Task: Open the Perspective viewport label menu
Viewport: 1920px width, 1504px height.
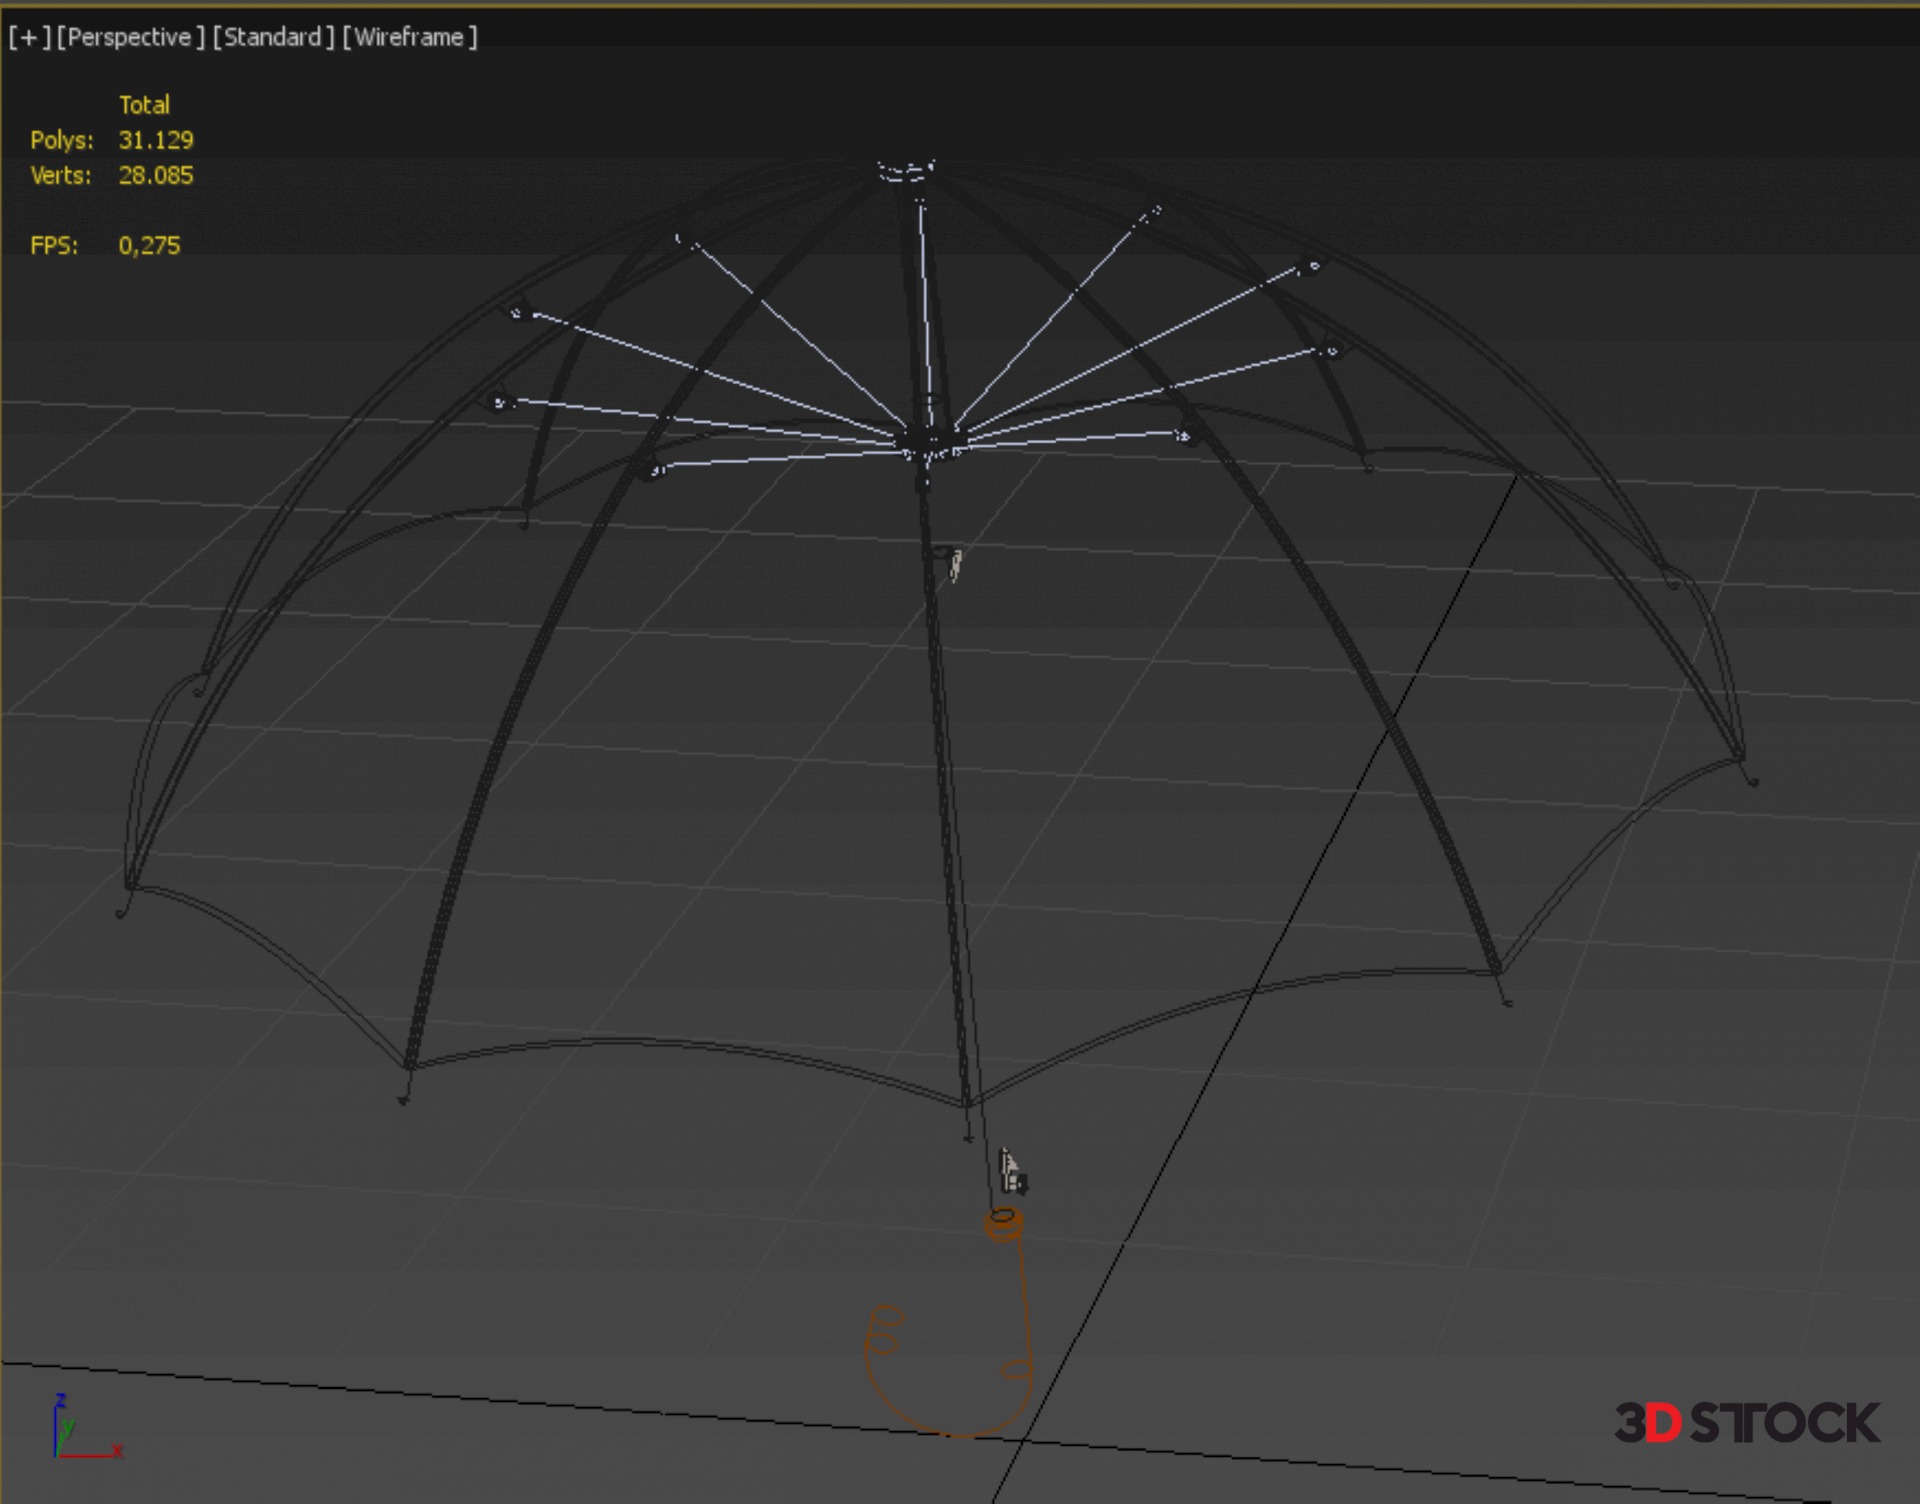Action: click(x=130, y=38)
